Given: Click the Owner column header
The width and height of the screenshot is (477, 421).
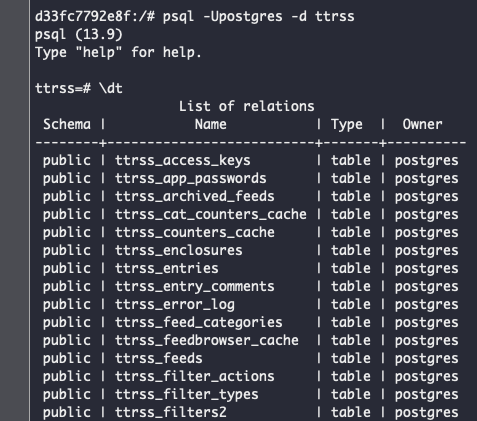Looking at the screenshot, I should pyautogui.click(x=422, y=124).
